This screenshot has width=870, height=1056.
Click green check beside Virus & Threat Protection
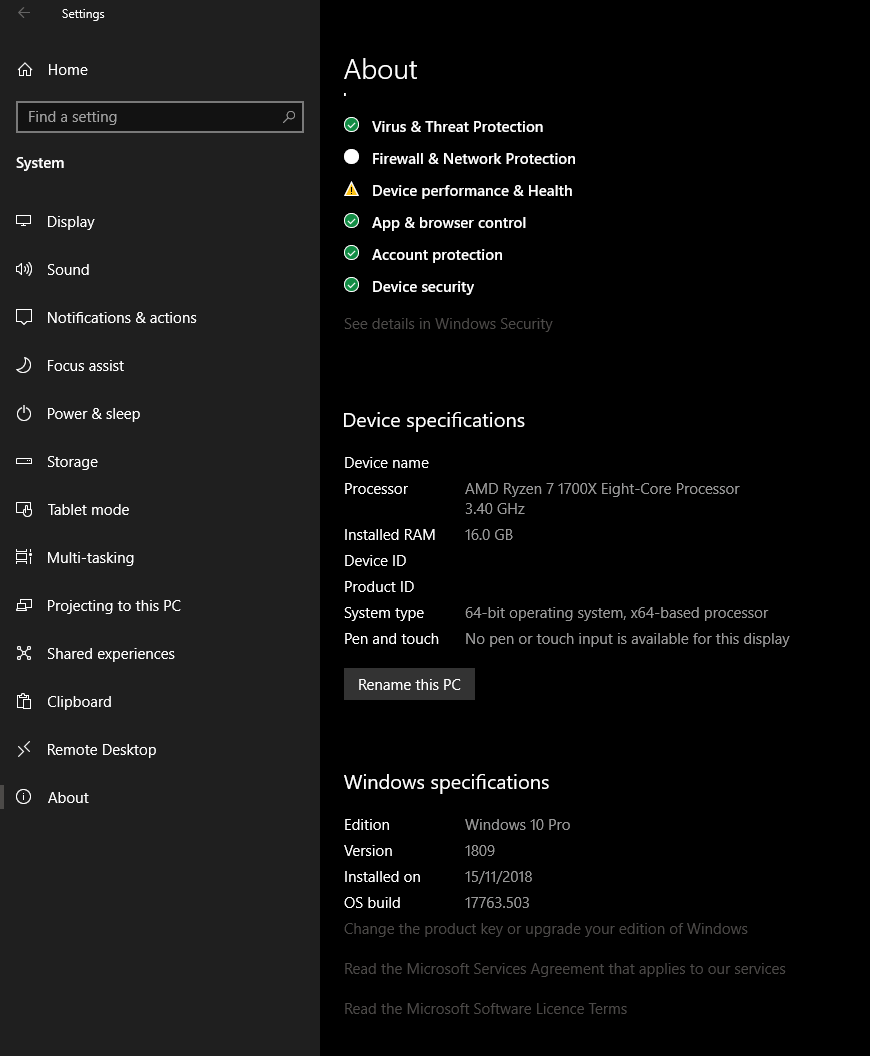[352, 125]
